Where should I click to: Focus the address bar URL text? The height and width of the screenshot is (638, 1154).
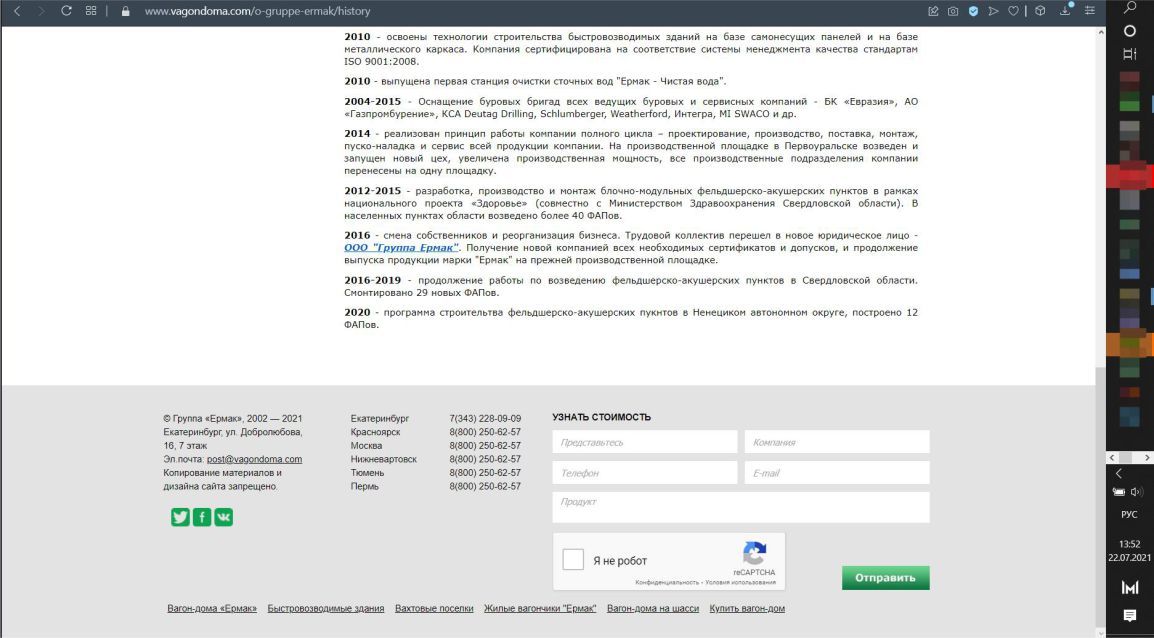pos(257,11)
